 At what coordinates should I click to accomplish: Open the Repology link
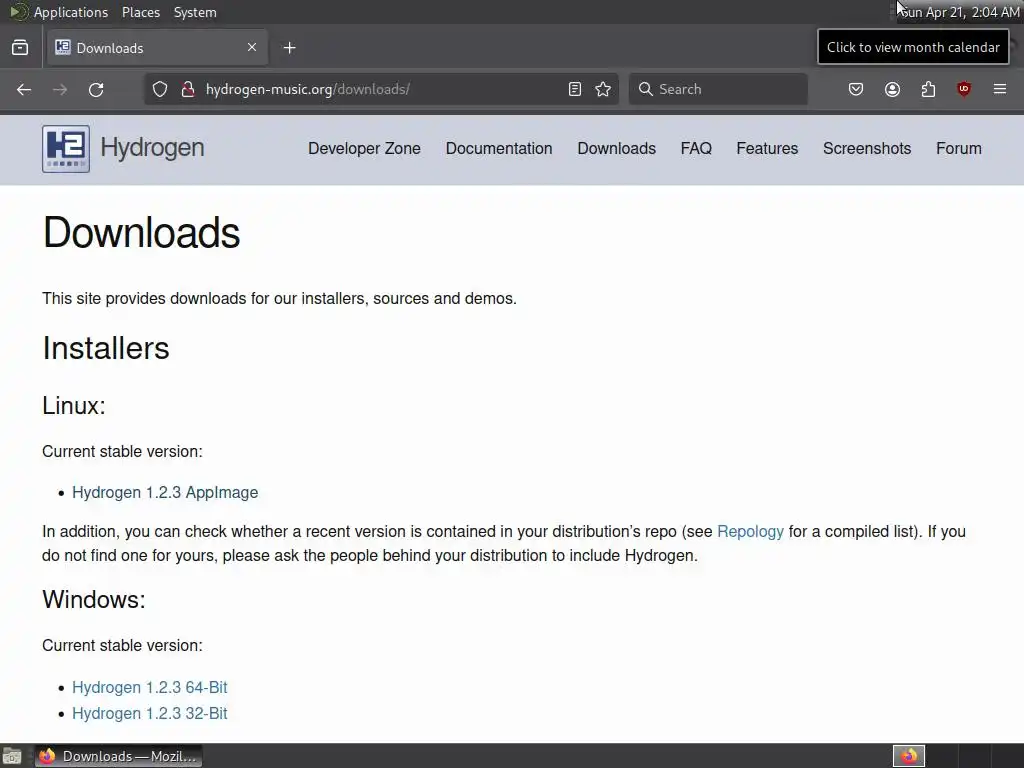click(750, 532)
